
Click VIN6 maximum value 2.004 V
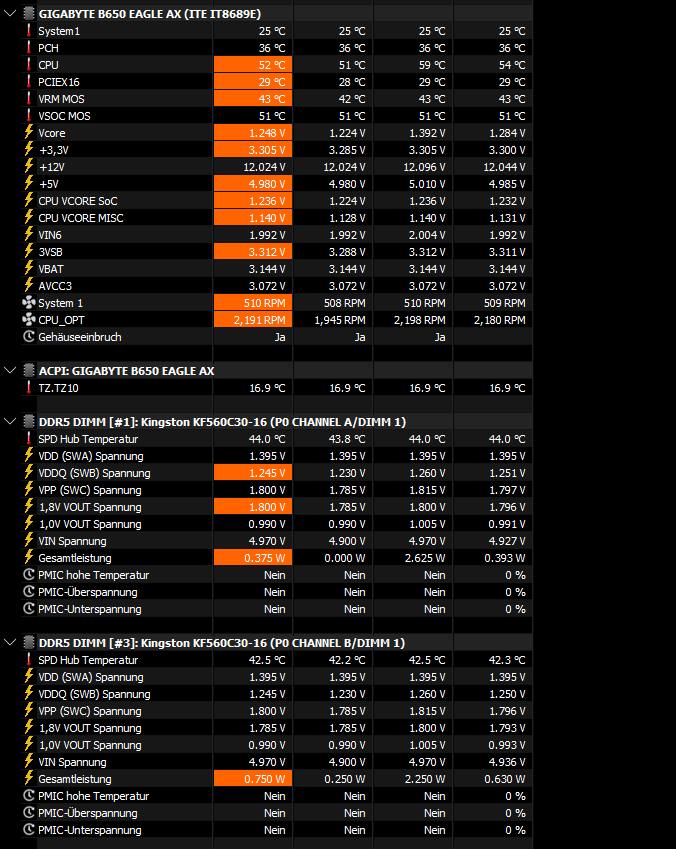[427, 235]
